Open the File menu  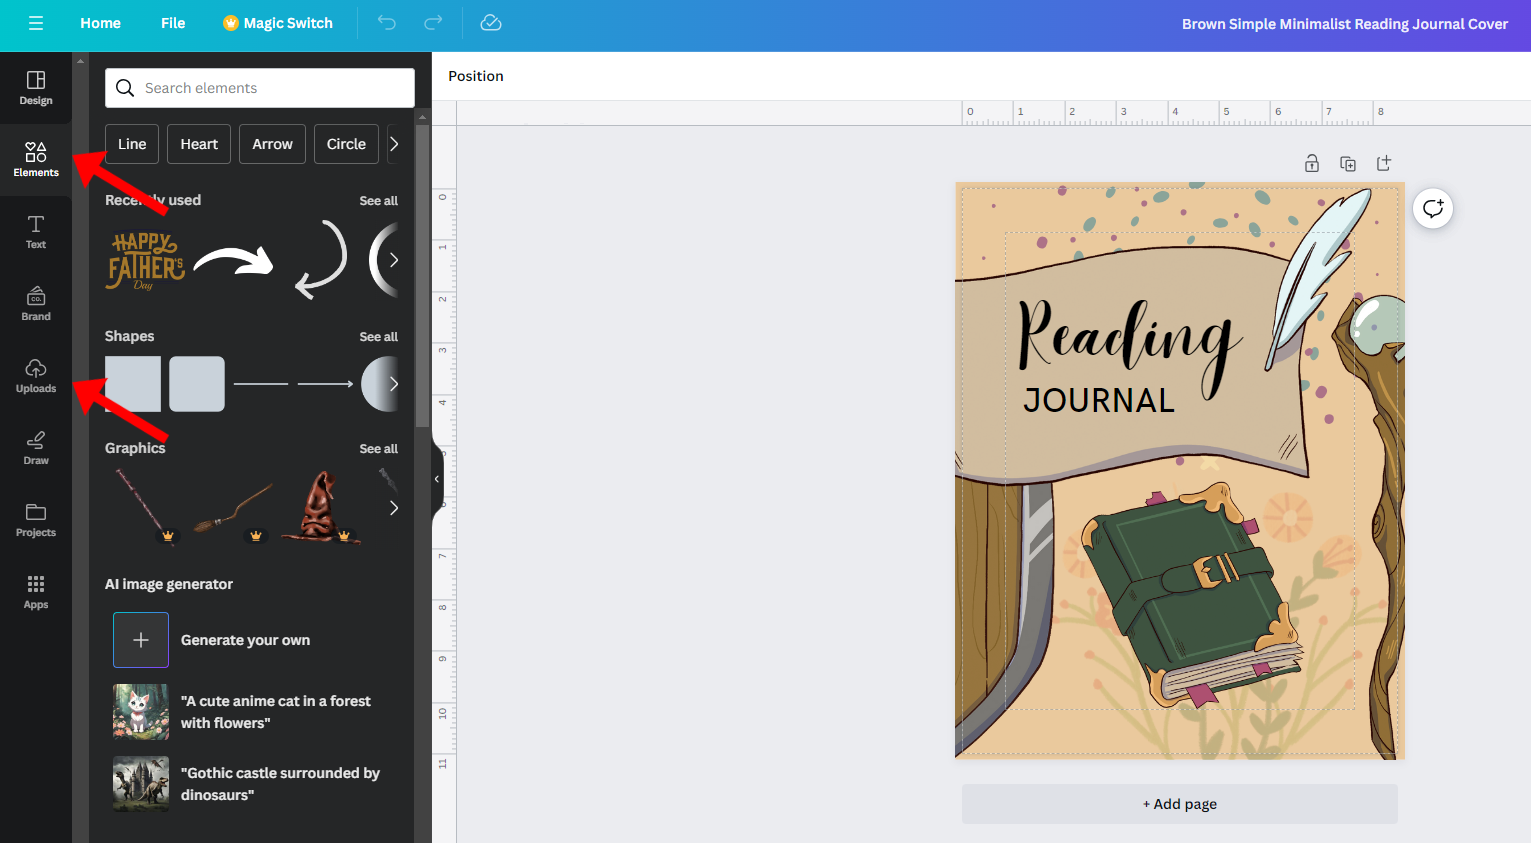(x=173, y=23)
